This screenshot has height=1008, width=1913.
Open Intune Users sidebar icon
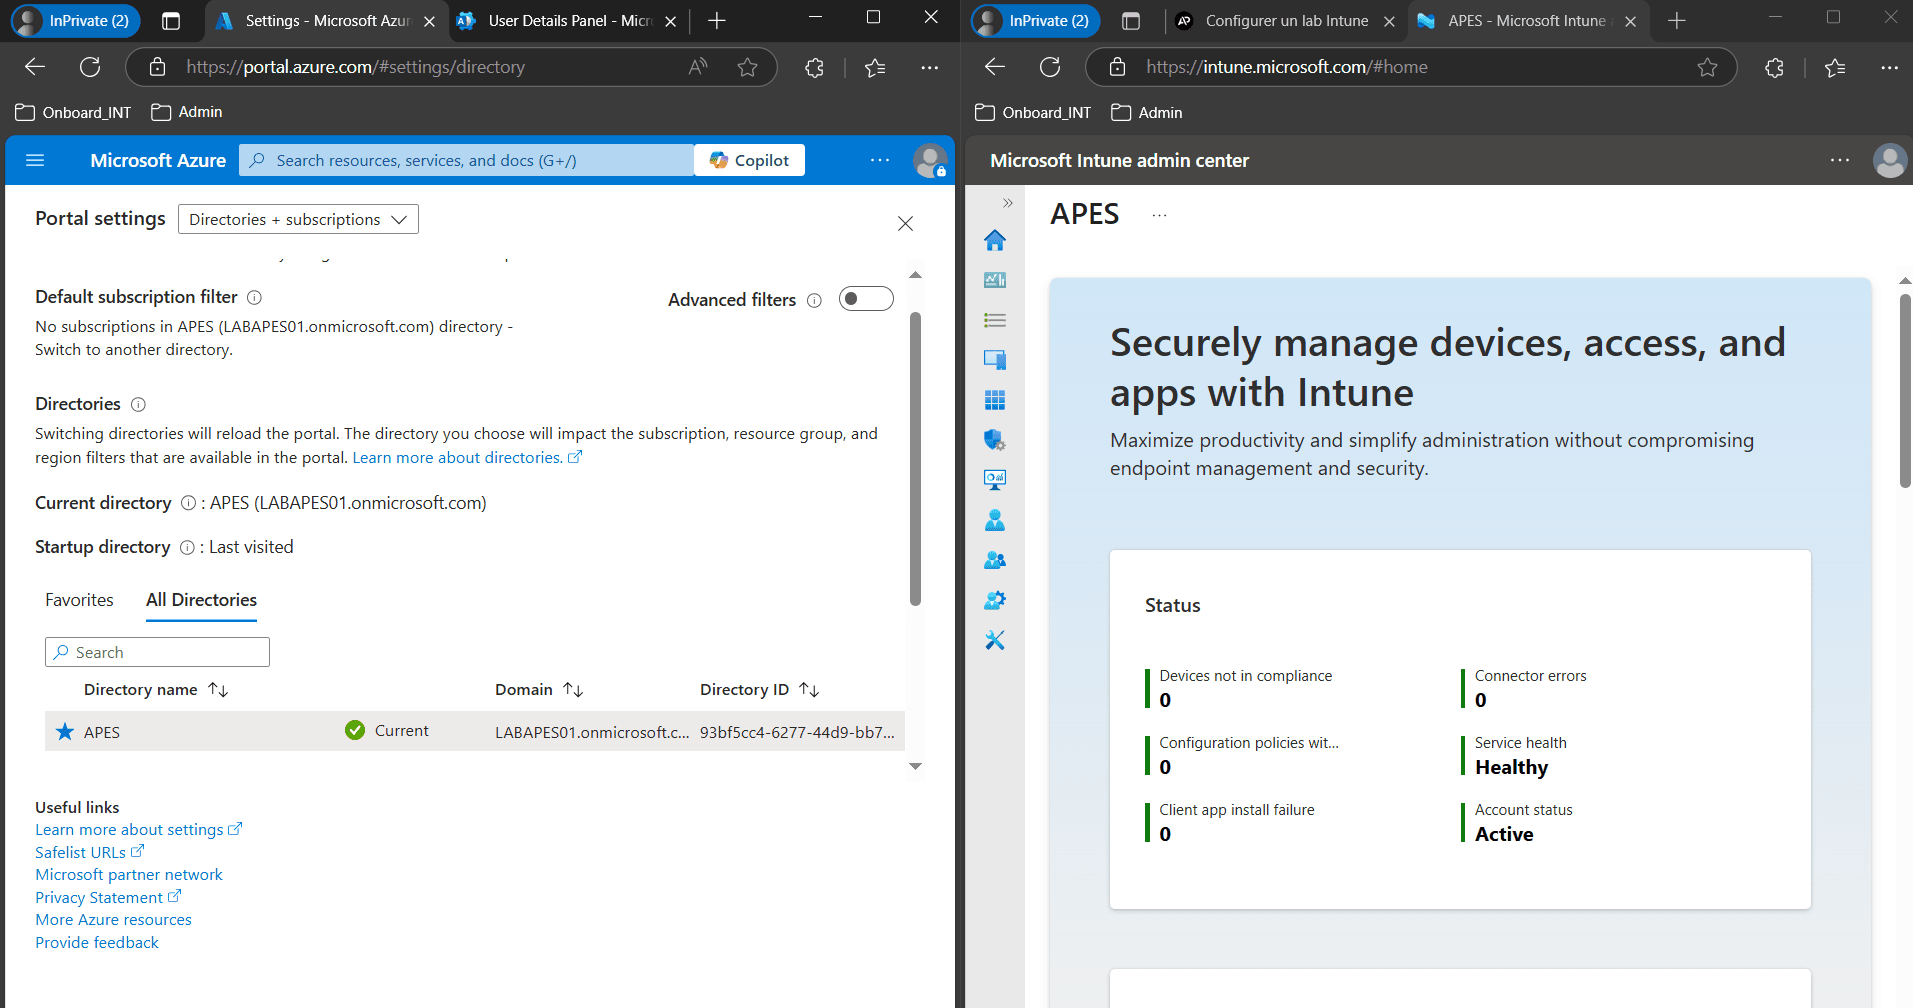pyautogui.click(x=995, y=520)
